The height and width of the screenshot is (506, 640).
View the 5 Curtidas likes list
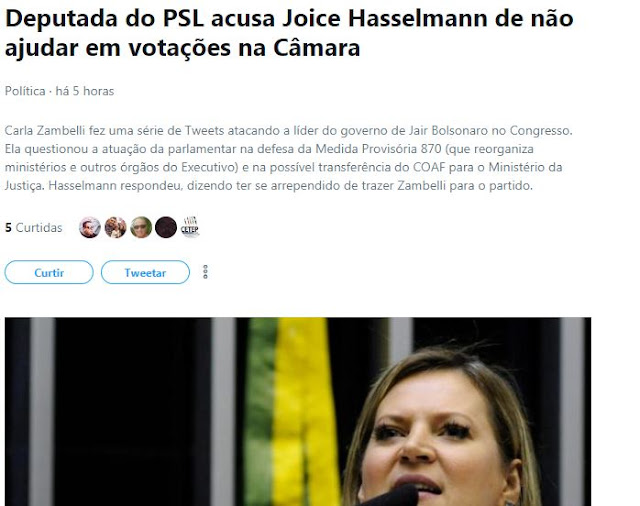tap(33, 228)
